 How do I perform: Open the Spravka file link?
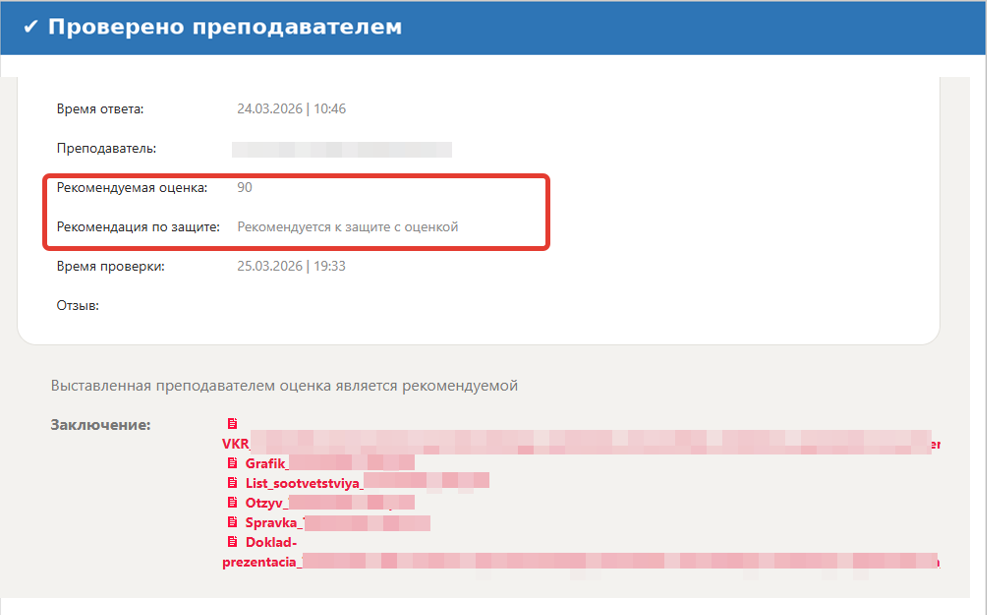(x=337, y=523)
